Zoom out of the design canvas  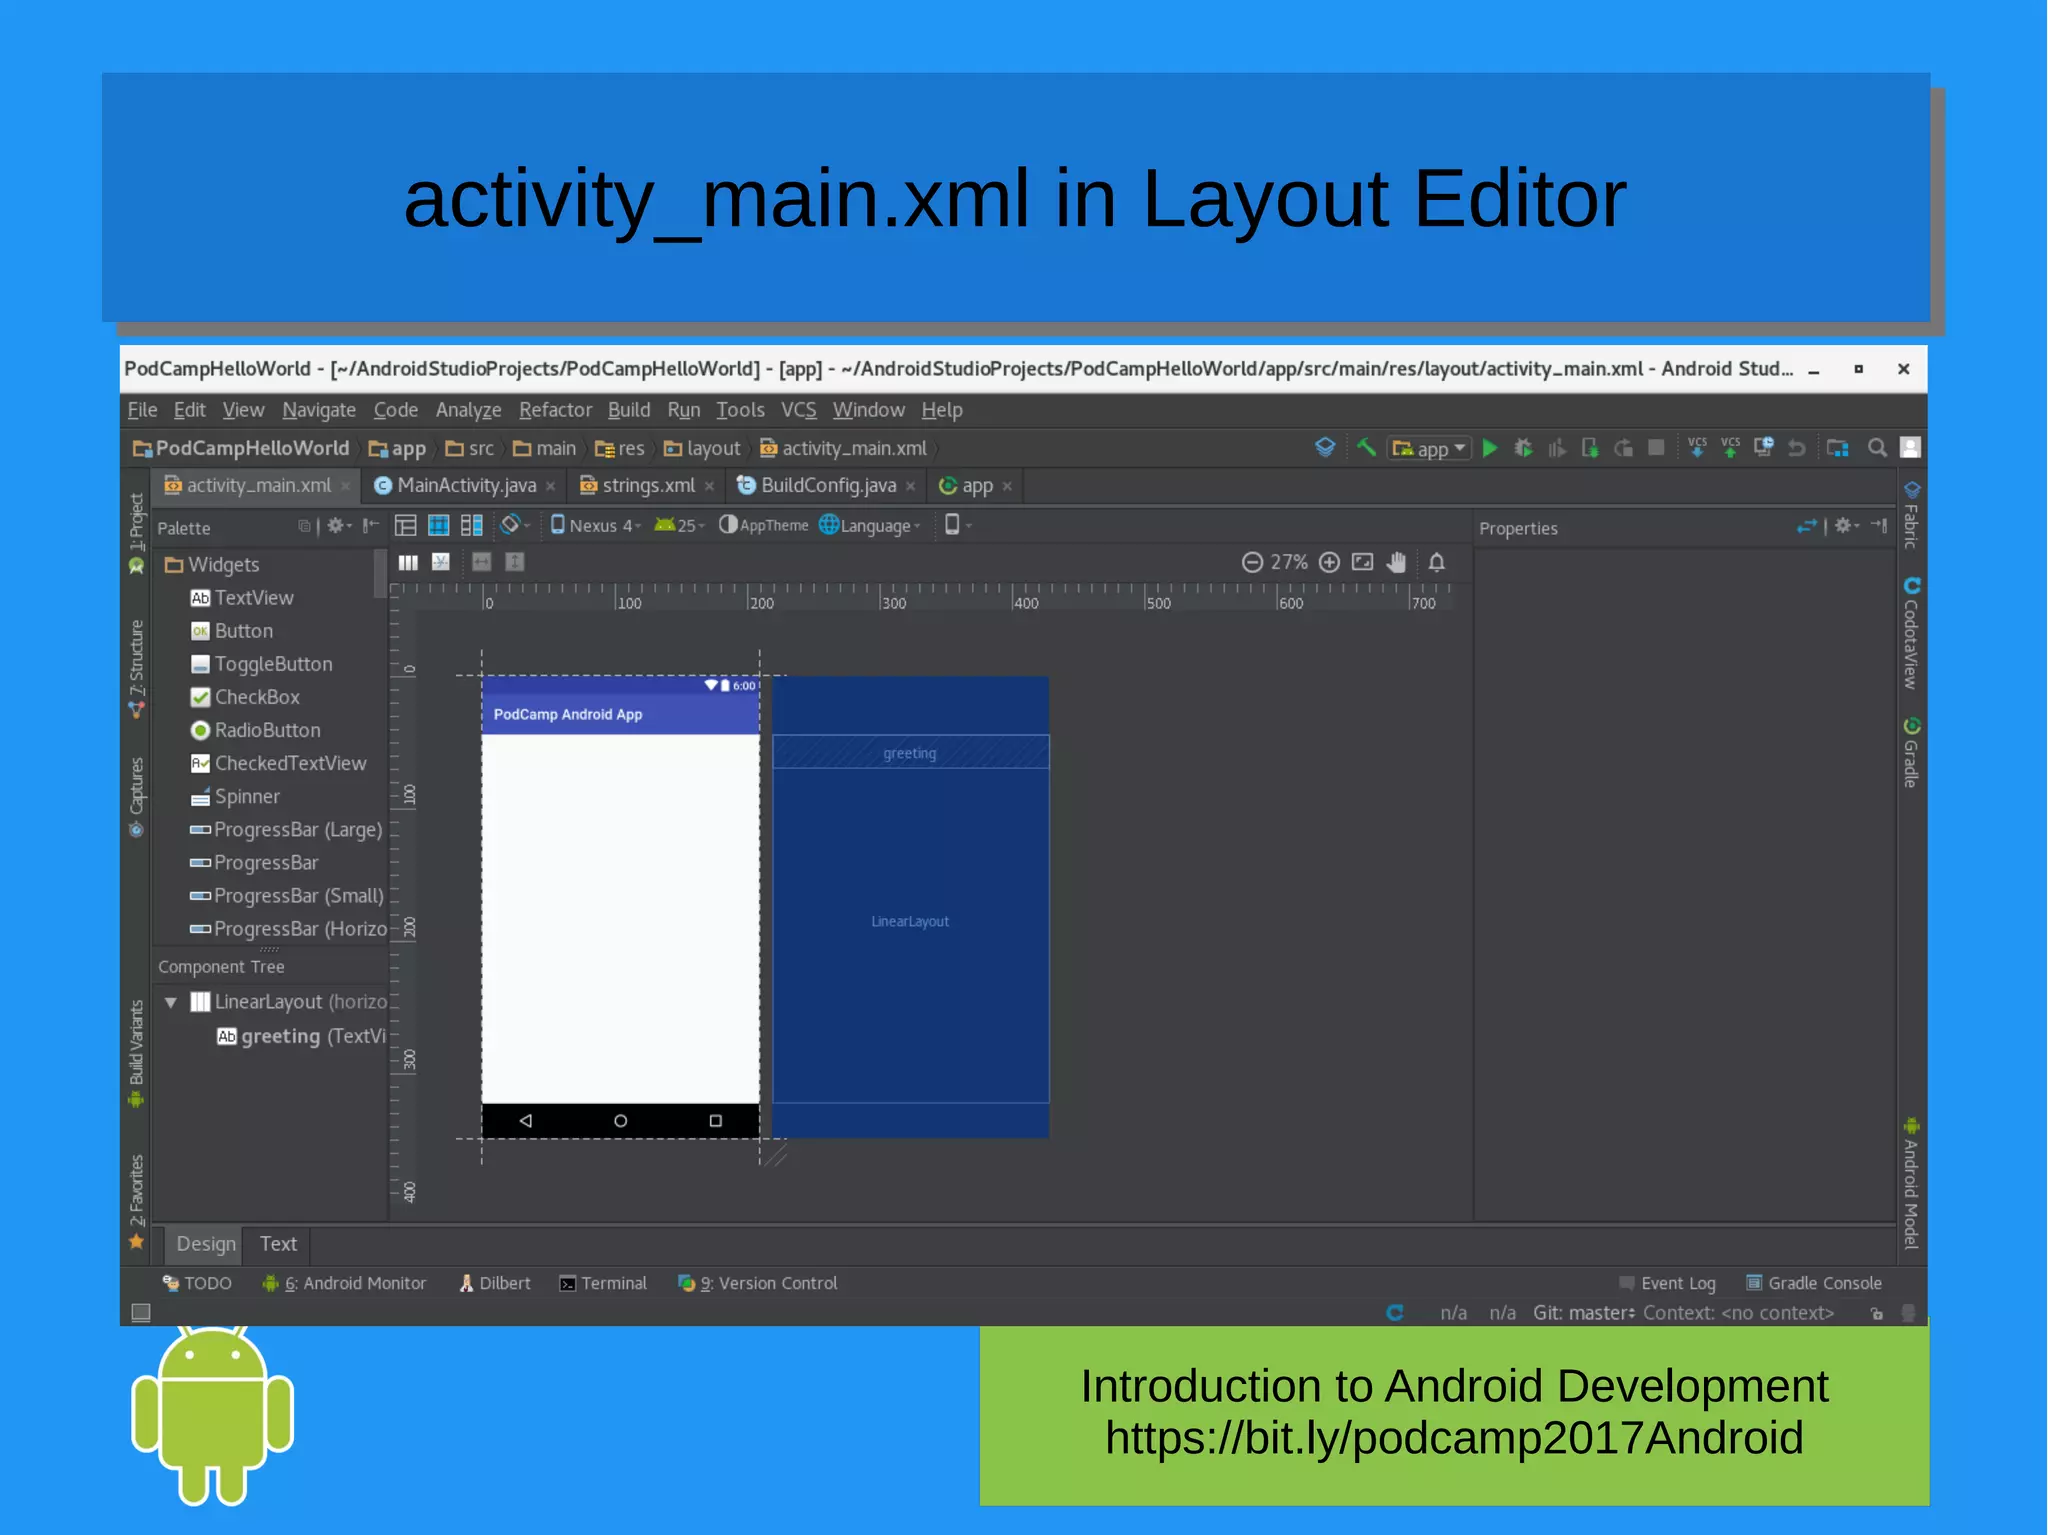1252,562
